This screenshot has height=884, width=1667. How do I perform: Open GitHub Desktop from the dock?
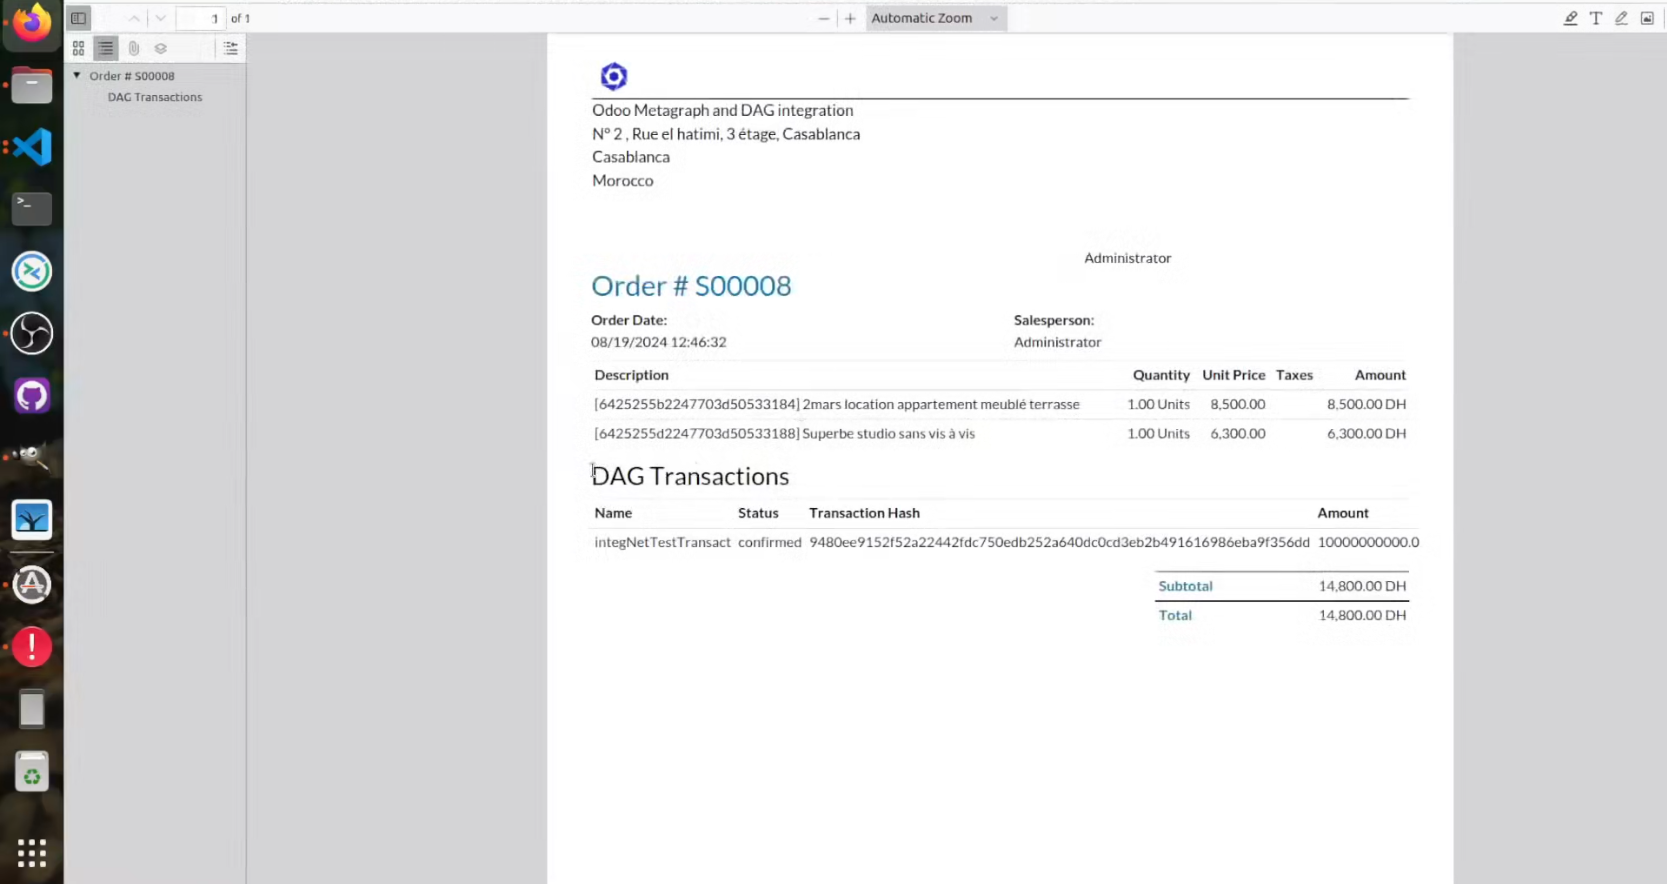coord(32,395)
